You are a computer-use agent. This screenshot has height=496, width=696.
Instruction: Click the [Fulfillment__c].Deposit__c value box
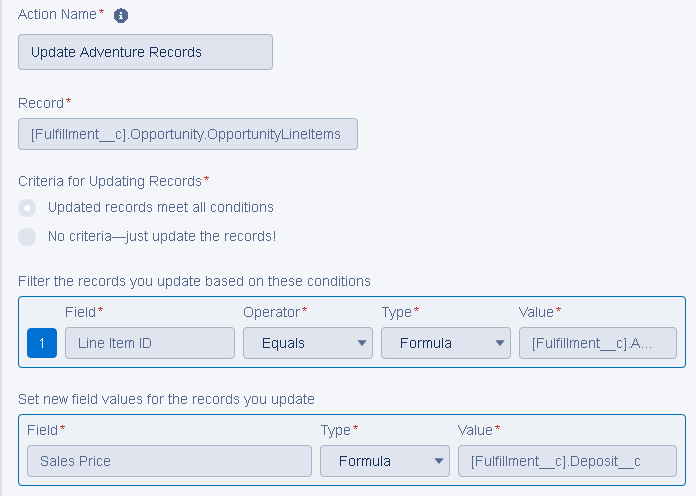[567, 461]
